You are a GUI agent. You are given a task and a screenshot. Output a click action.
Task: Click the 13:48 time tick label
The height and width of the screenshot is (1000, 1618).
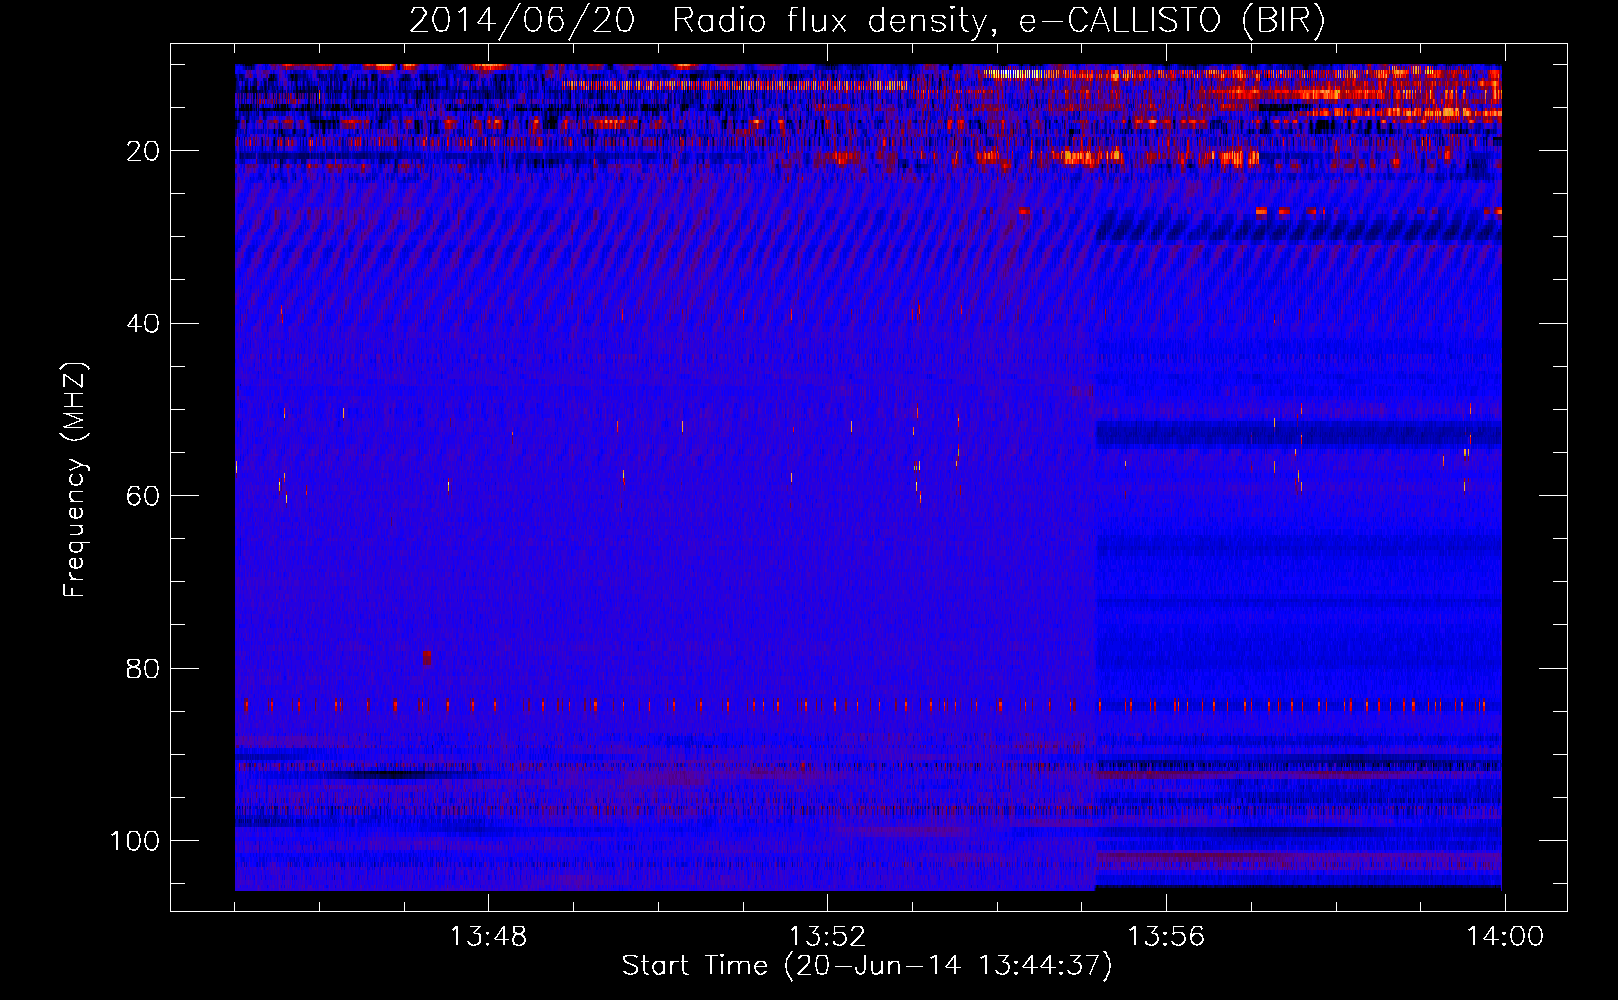488,937
